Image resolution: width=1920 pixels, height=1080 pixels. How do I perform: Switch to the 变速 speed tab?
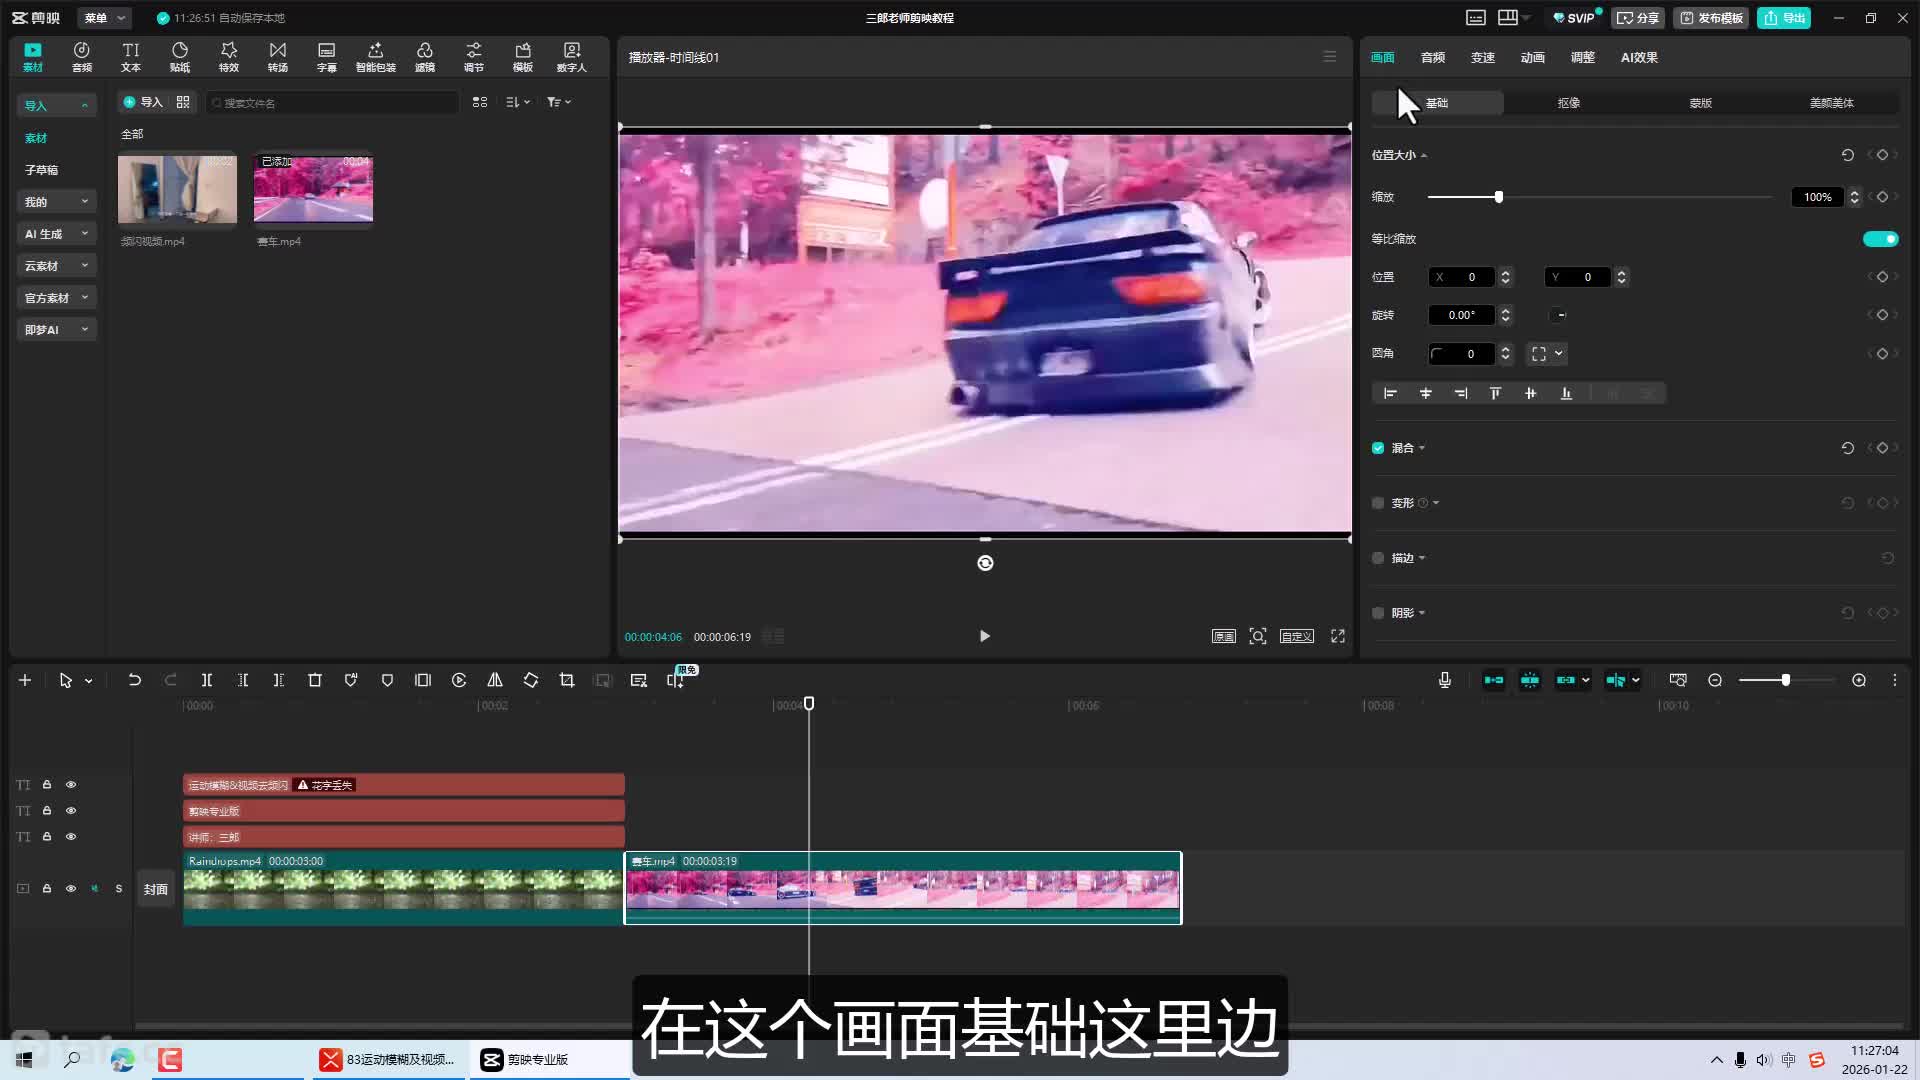point(1483,58)
